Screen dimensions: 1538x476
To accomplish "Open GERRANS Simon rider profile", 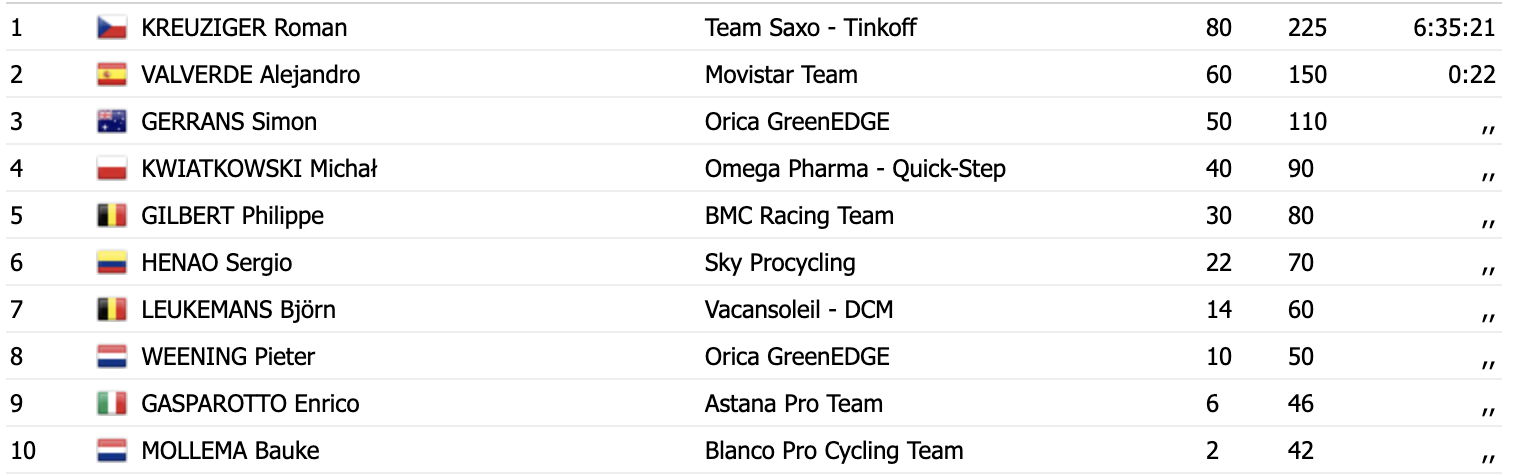I will tap(229, 122).
